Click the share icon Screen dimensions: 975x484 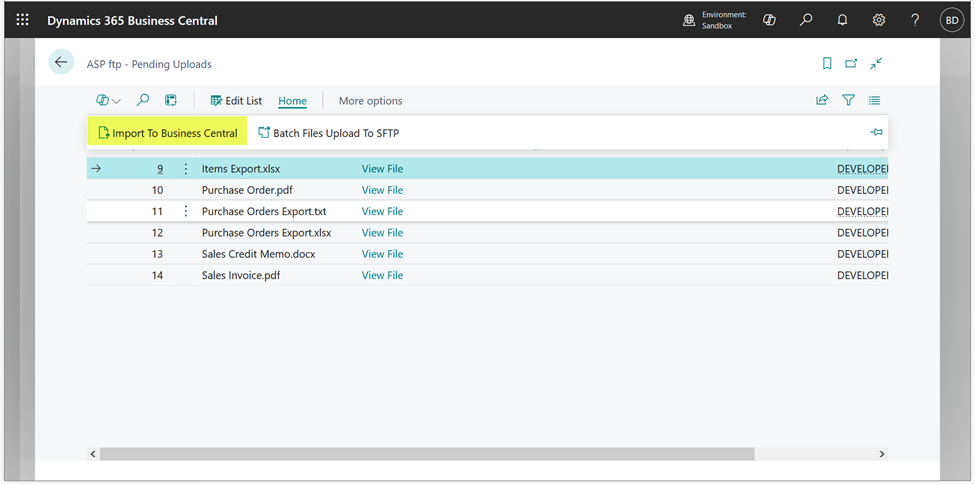coord(822,100)
